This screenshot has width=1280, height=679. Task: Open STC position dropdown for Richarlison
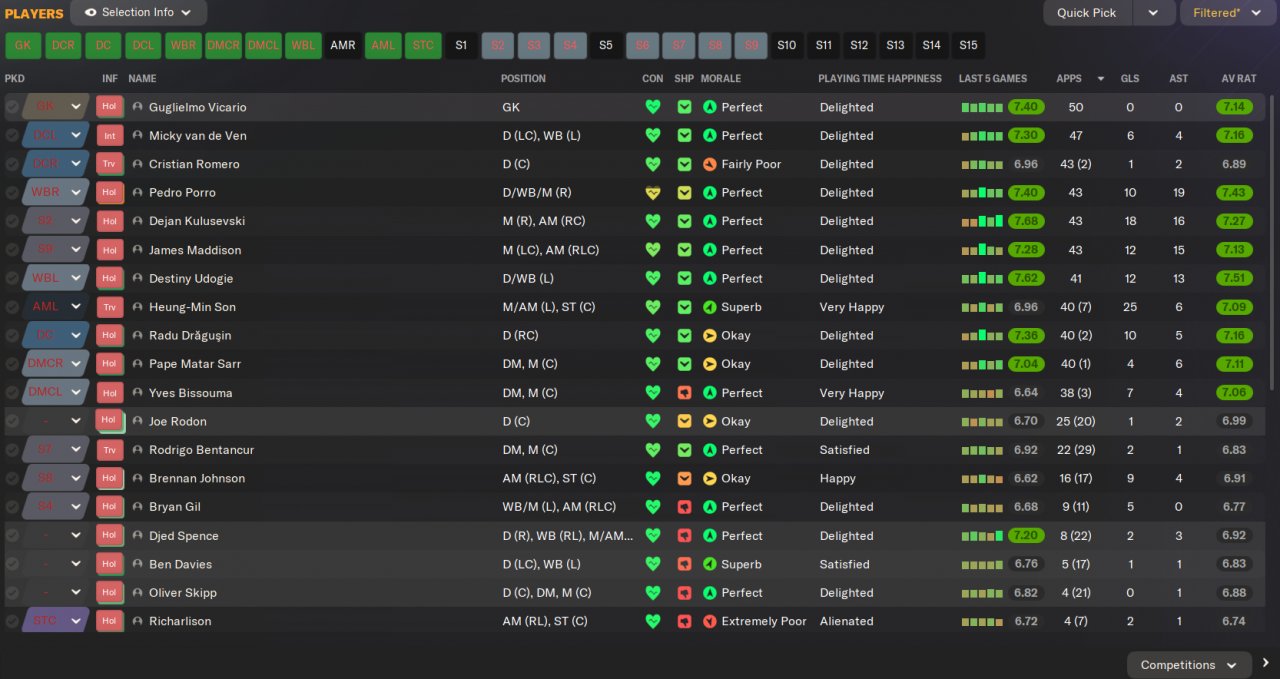(x=76, y=621)
